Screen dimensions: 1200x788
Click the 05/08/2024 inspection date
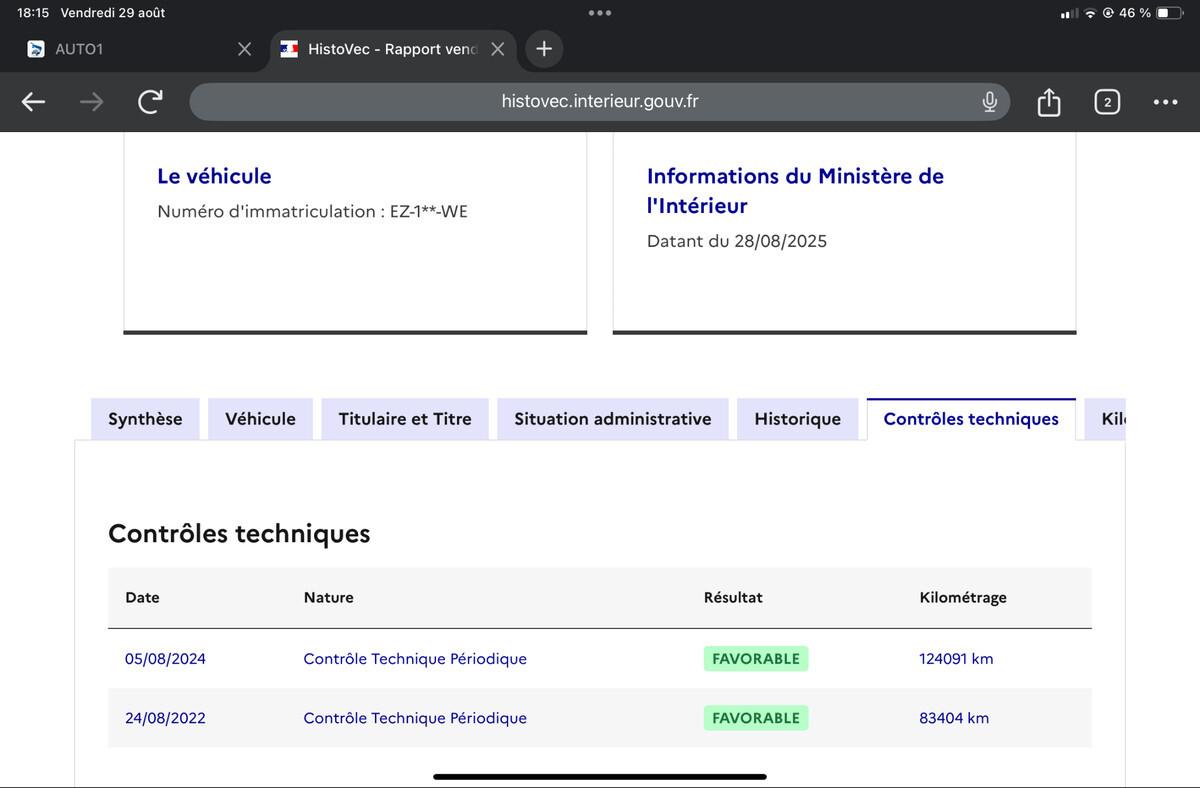tap(165, 659)
